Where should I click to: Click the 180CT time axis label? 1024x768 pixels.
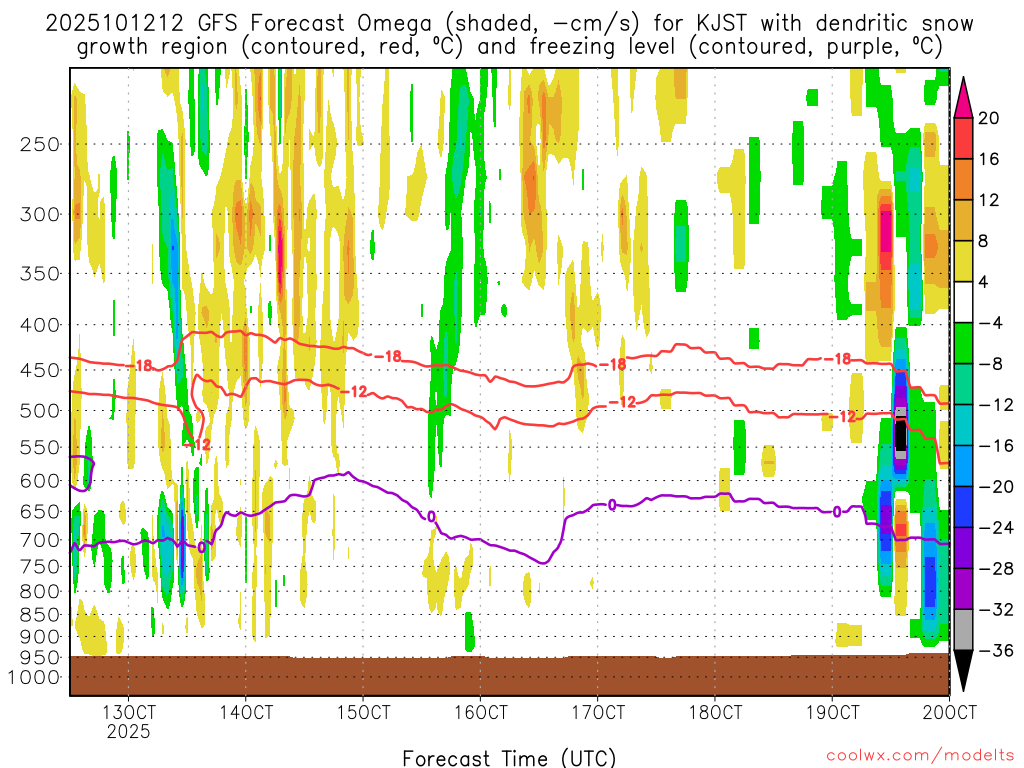[715, 712]
